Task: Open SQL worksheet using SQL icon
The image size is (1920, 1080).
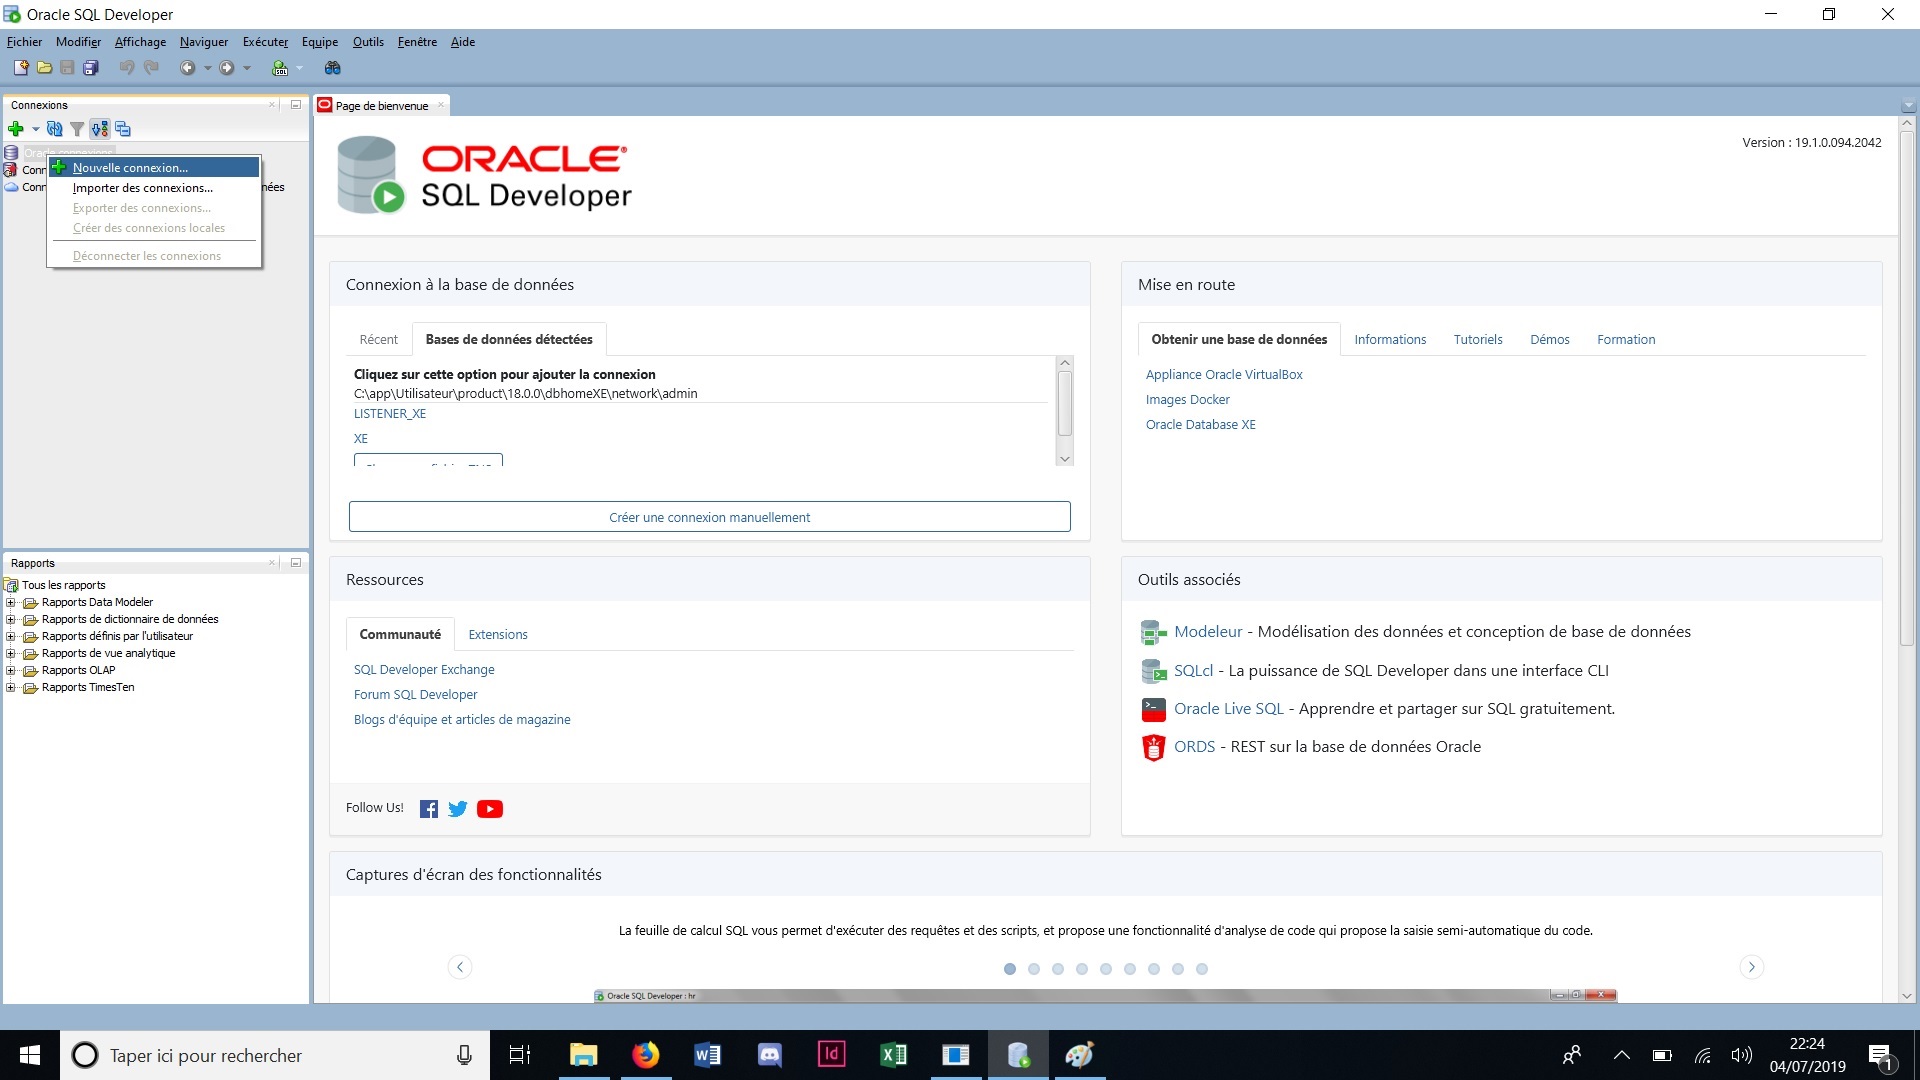Action: [x=280, y=68]
